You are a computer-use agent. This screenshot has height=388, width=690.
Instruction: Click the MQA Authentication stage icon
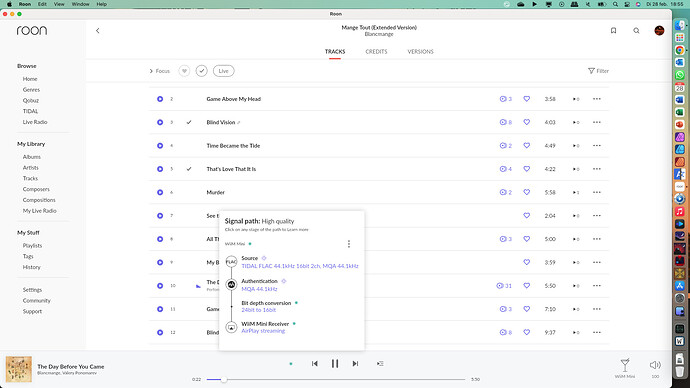(231, 285)
